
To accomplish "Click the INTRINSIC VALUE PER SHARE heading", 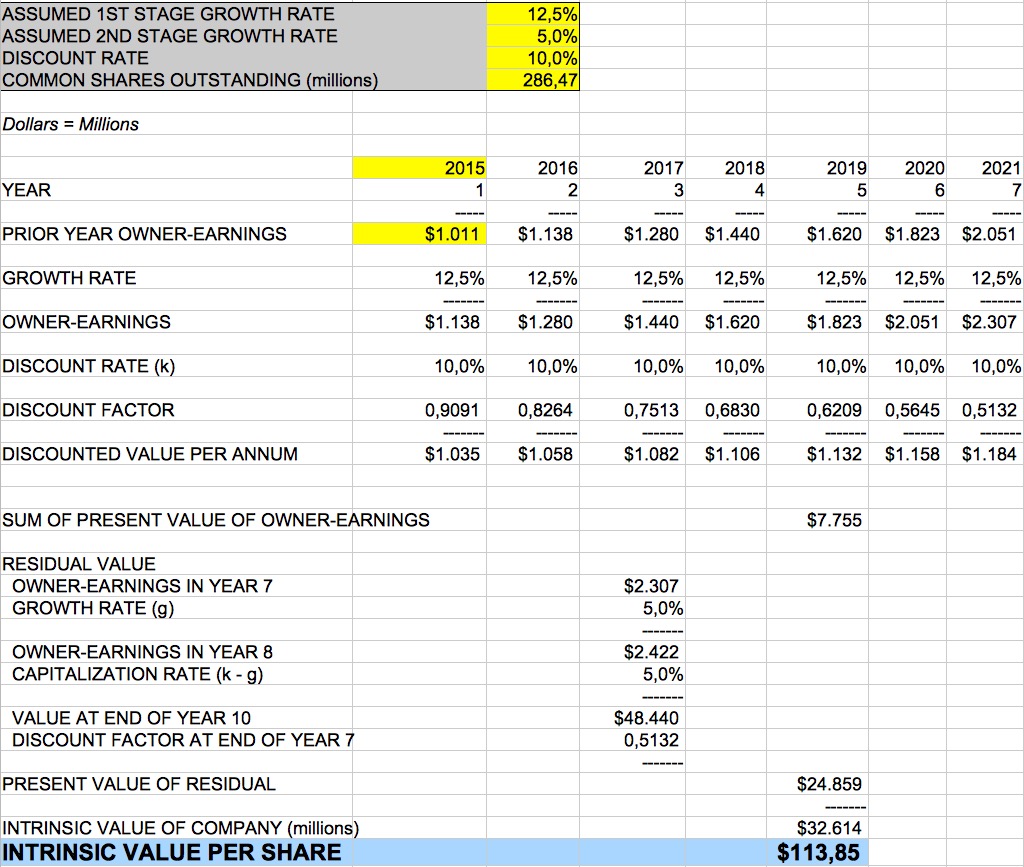I will pyautogui.click(x=172, y=853).
